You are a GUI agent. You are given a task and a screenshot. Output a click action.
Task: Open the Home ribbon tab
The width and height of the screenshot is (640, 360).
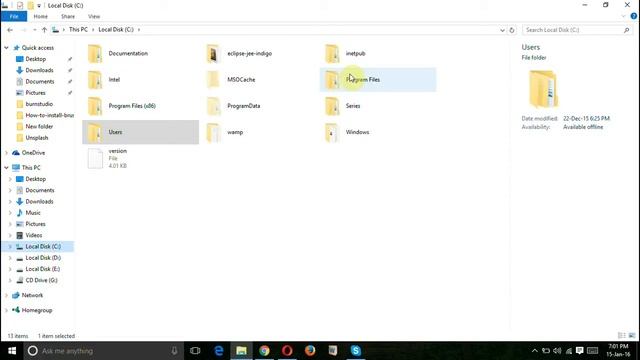click(x=40, y=16)
